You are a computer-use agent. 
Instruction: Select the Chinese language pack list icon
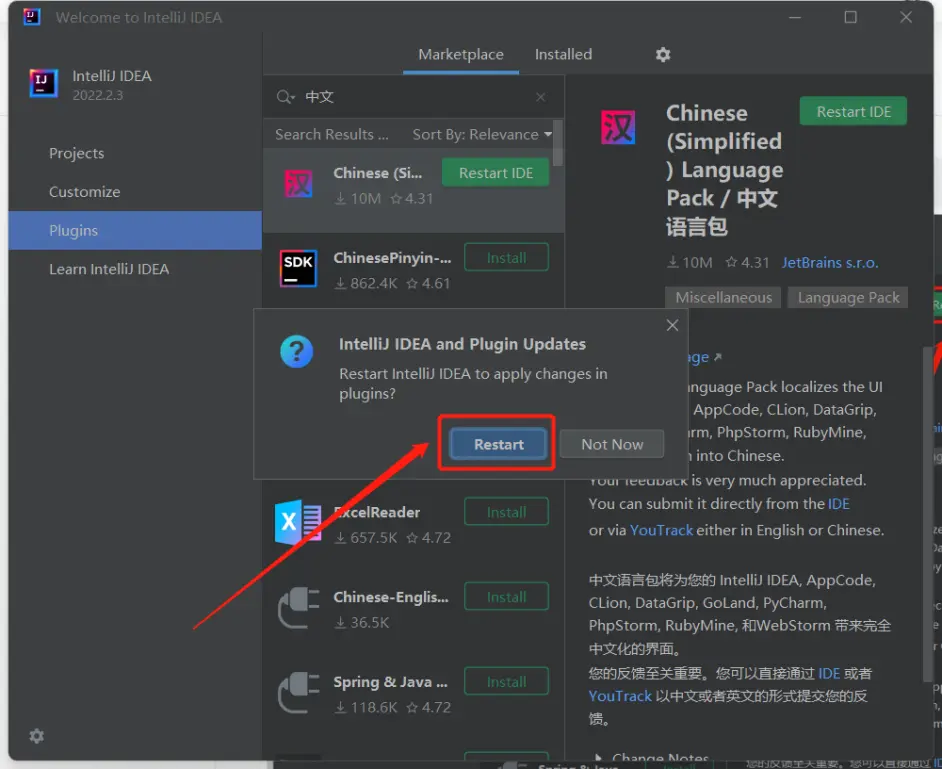[x=299, y=184]
